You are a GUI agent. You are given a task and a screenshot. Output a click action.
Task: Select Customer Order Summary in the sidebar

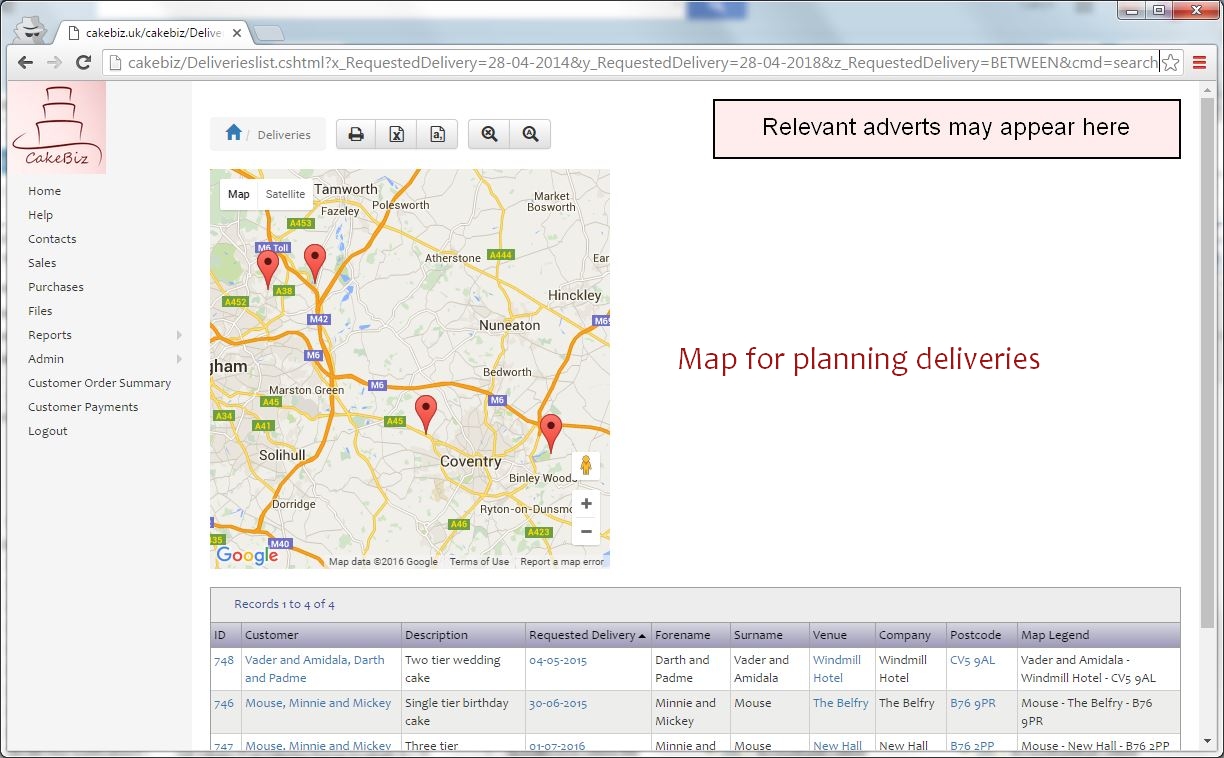coord(100,383)
